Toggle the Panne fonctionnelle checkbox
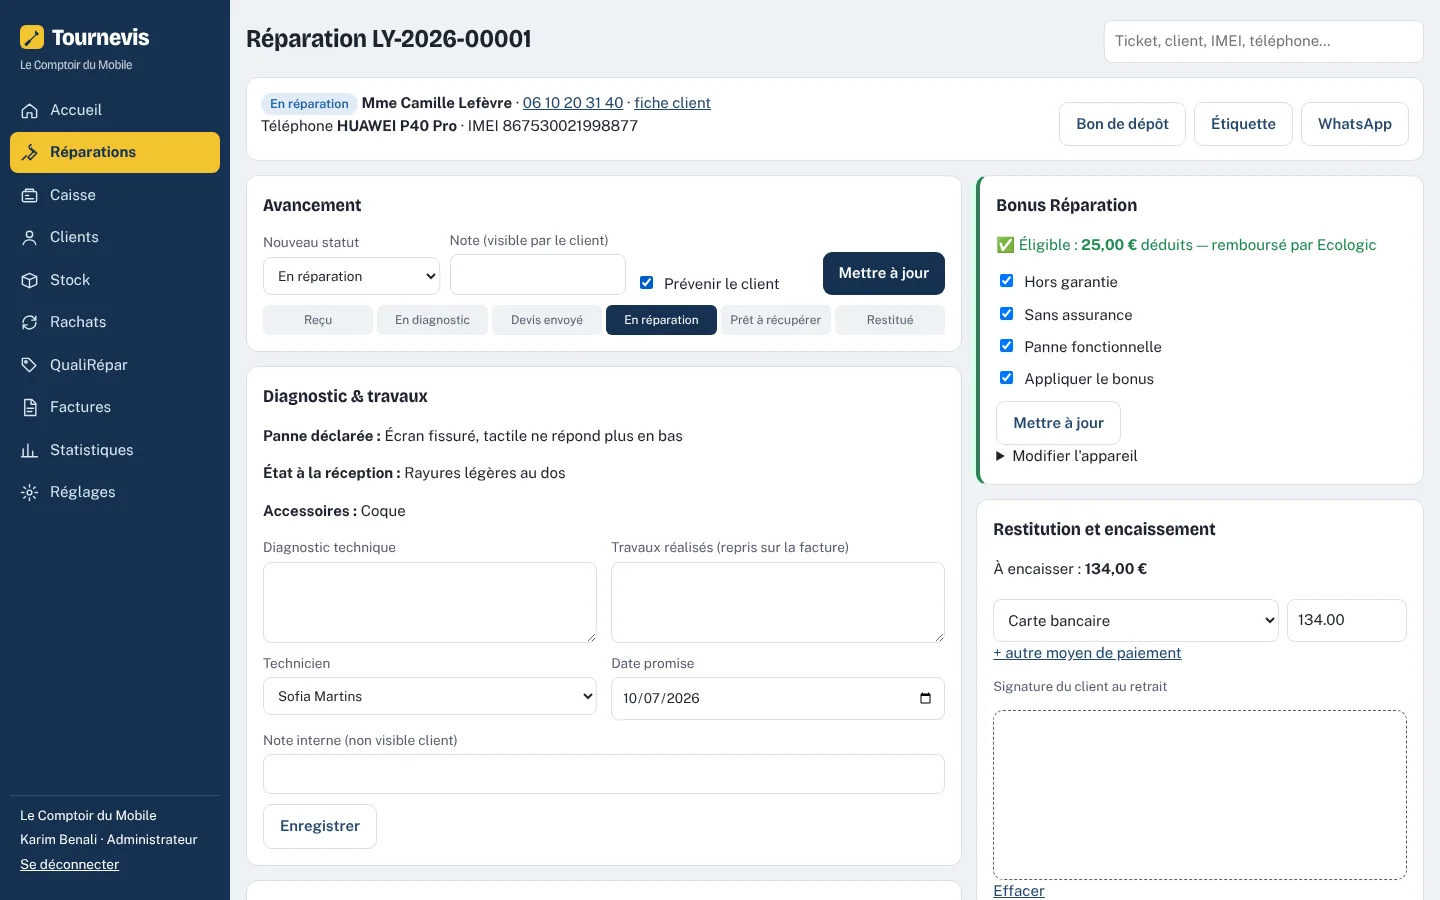This screenshot has height=900, width=1440. click(x=1007, y=346)
